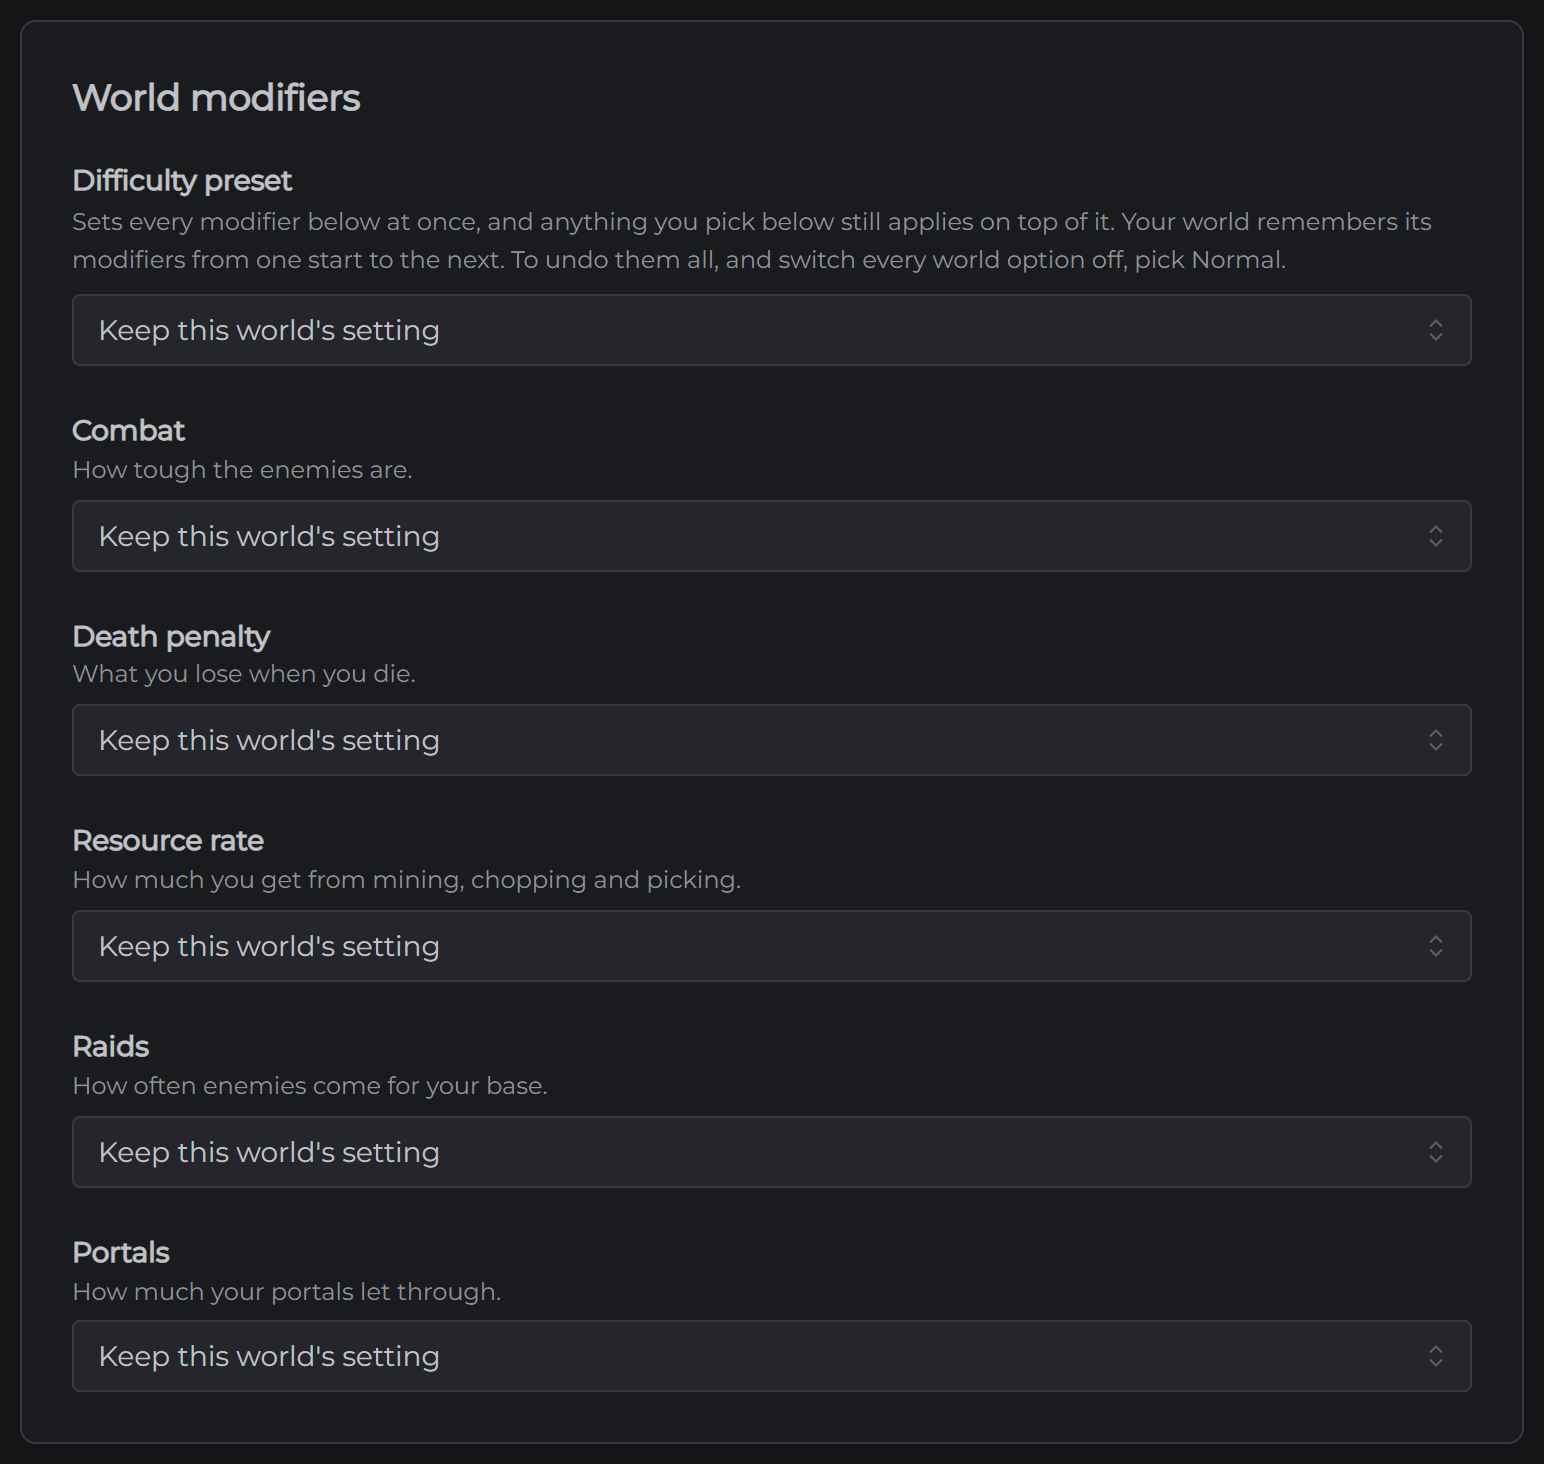Viewport: 1544px width, 1464px height.
Task: Click "How often enemies come for your base."
Action: click(309, 1086)
